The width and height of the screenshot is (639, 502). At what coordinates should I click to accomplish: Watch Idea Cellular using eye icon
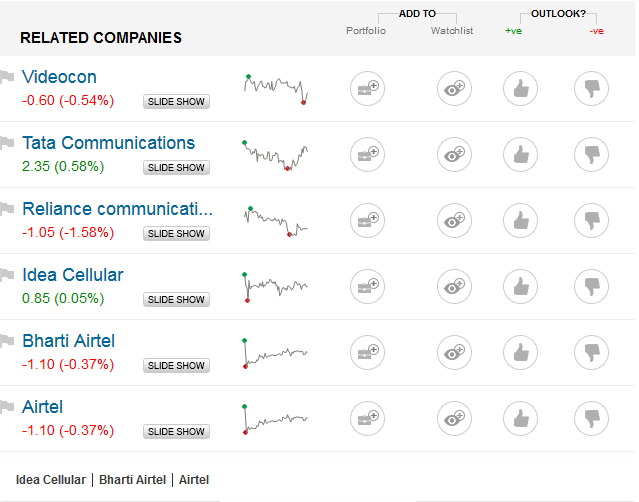[455, 287]
